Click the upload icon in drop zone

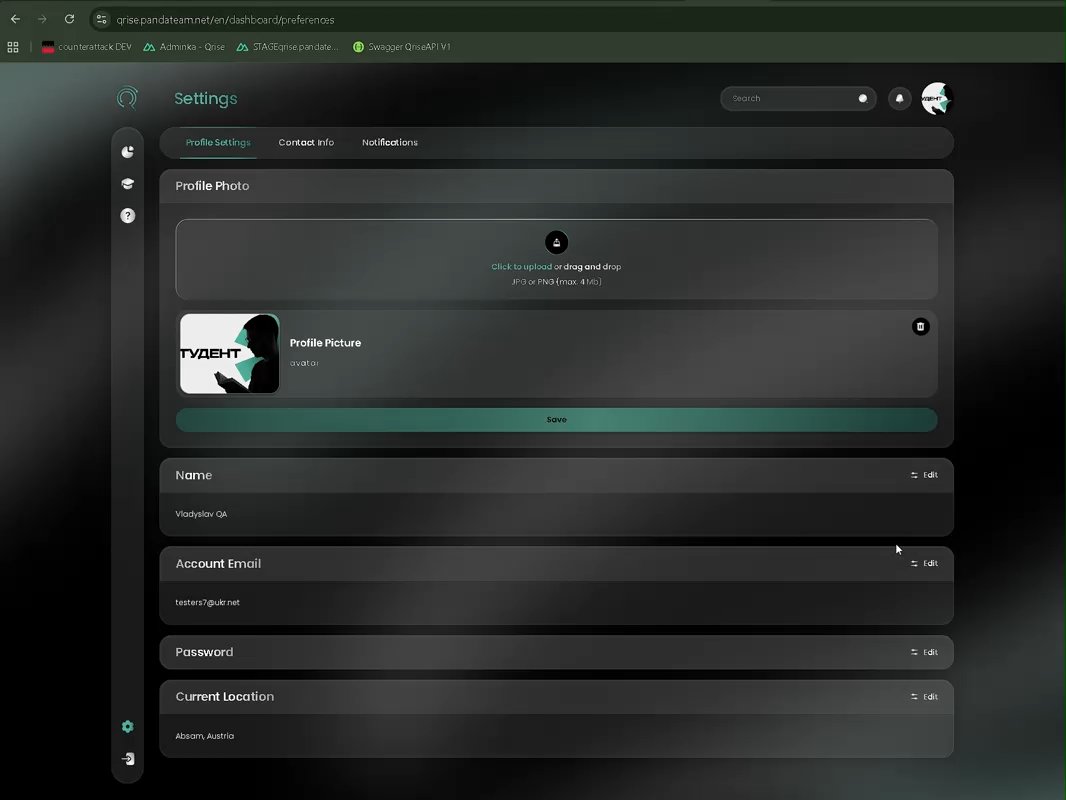pos(556,243)
